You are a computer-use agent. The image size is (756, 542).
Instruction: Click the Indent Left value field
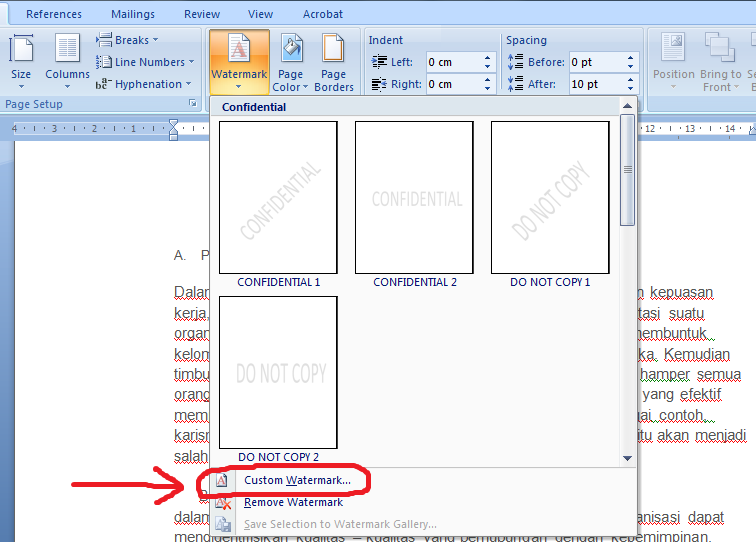pos(454,62)
